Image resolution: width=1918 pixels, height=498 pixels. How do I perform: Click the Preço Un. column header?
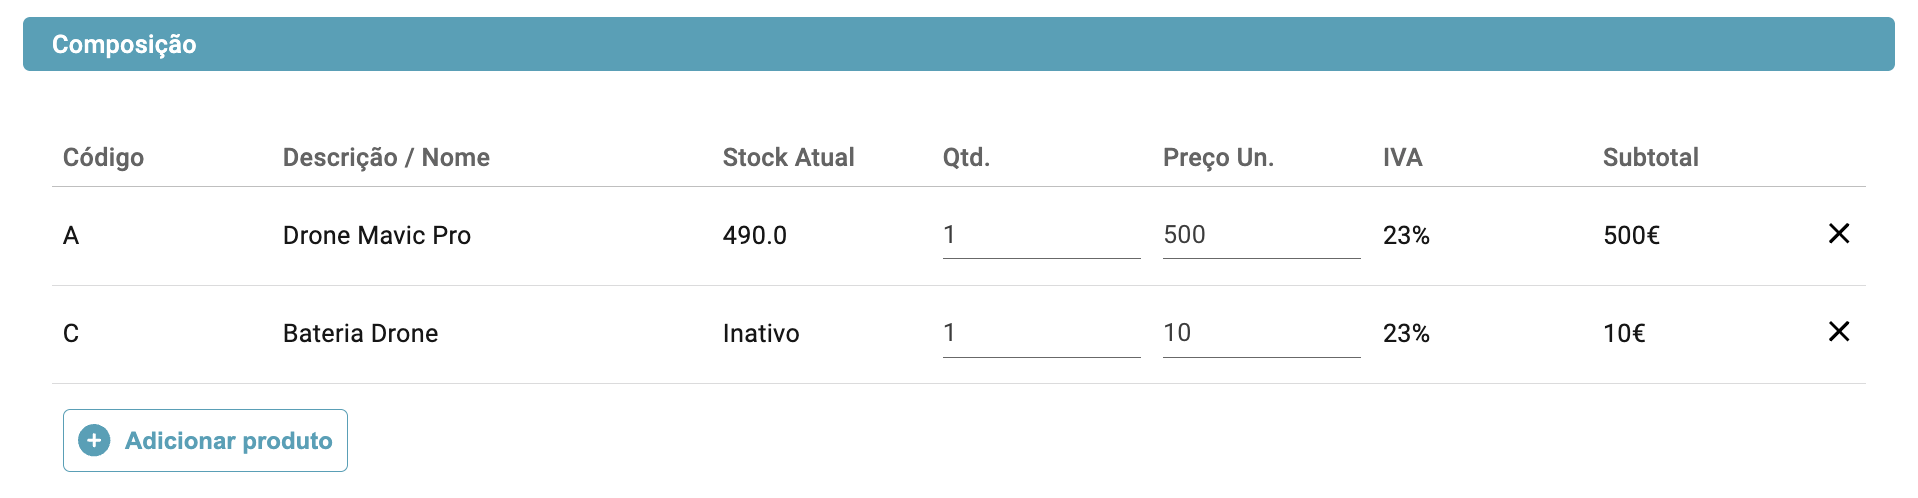pyautogui.click(x=1218, y=158)
